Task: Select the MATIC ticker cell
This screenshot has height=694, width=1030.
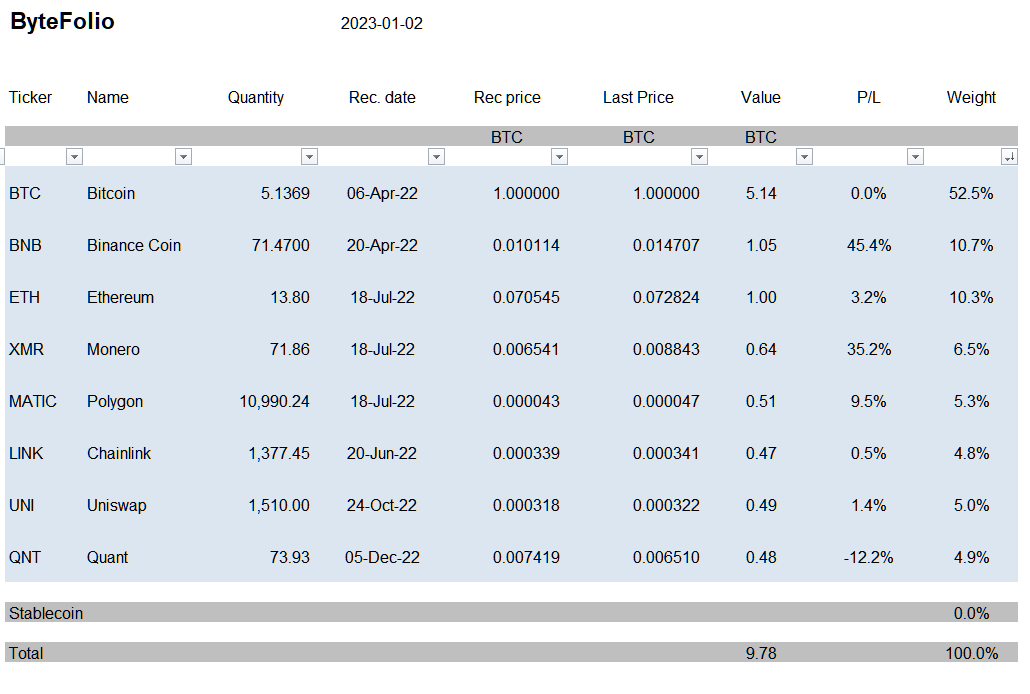Action: point(33,401)
